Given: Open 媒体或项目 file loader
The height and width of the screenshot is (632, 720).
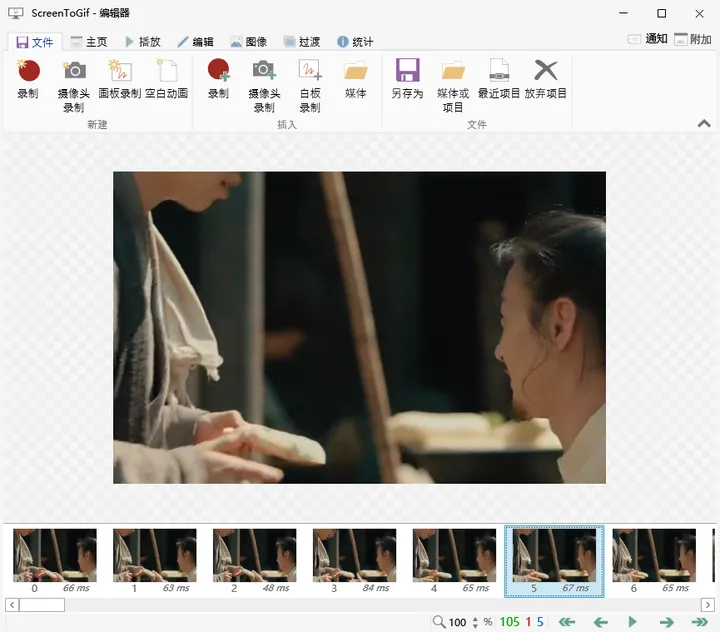Looking at the screenshot, I should [x=453, y=86].
